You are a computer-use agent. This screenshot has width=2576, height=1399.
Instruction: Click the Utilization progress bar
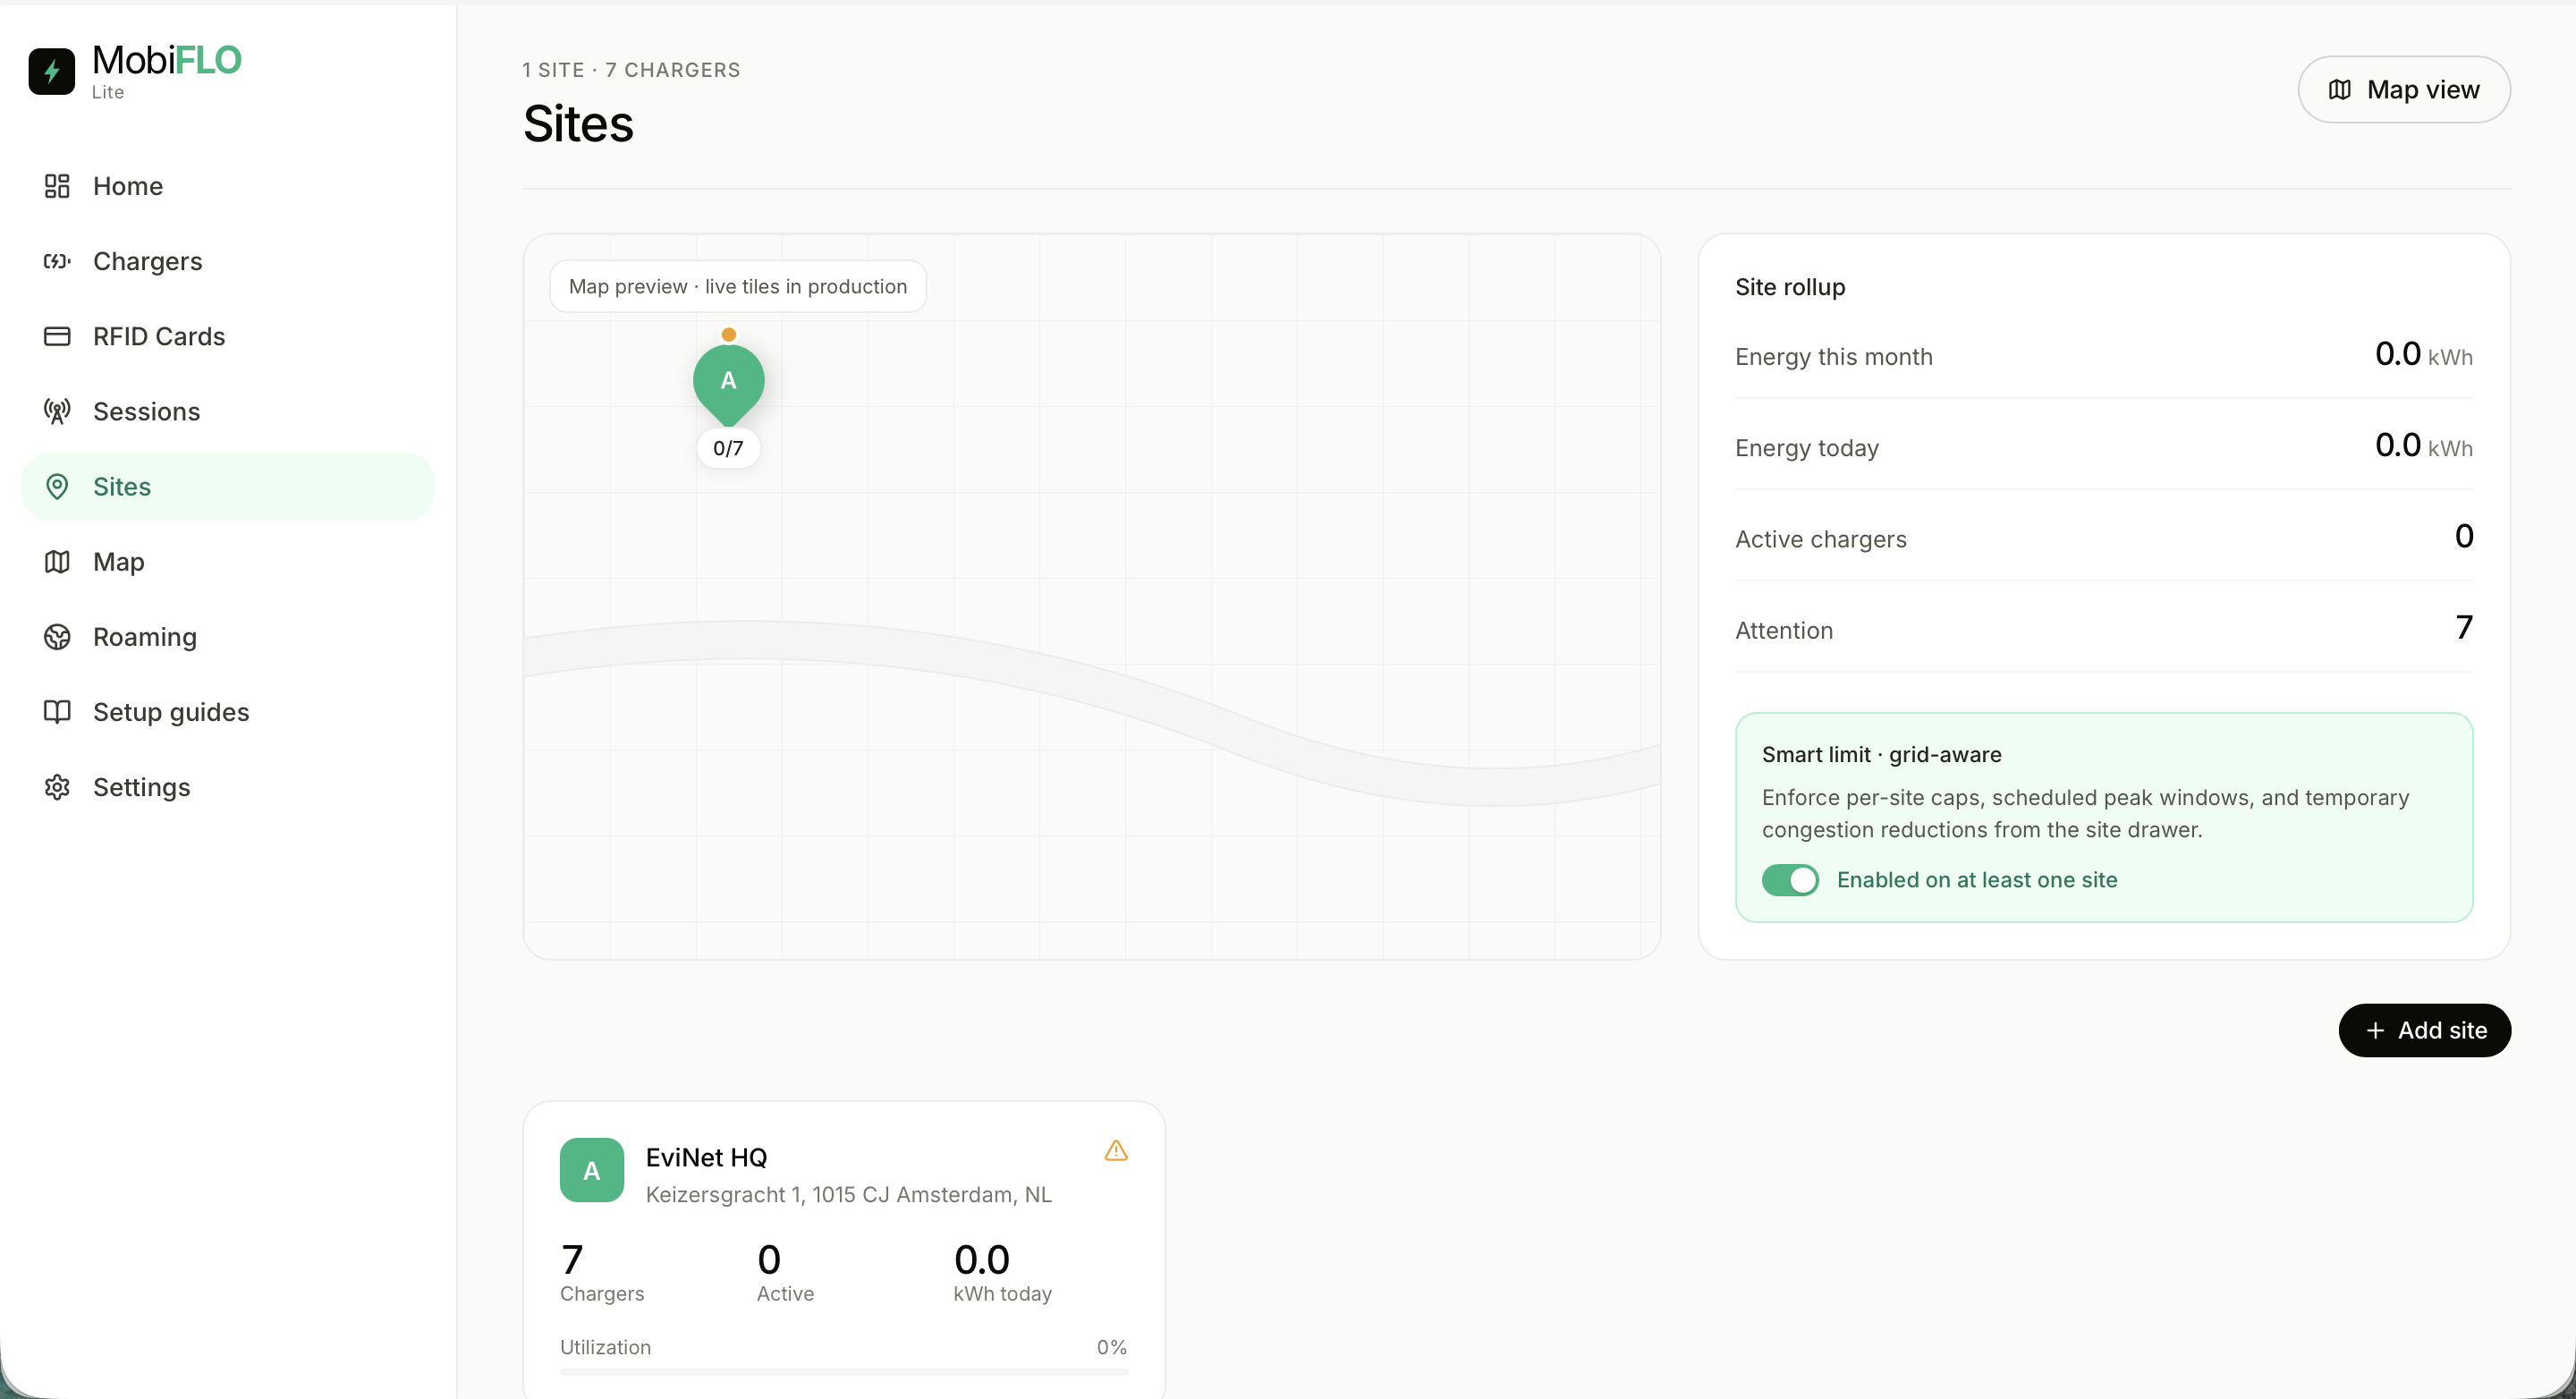tap(844, 1372)
